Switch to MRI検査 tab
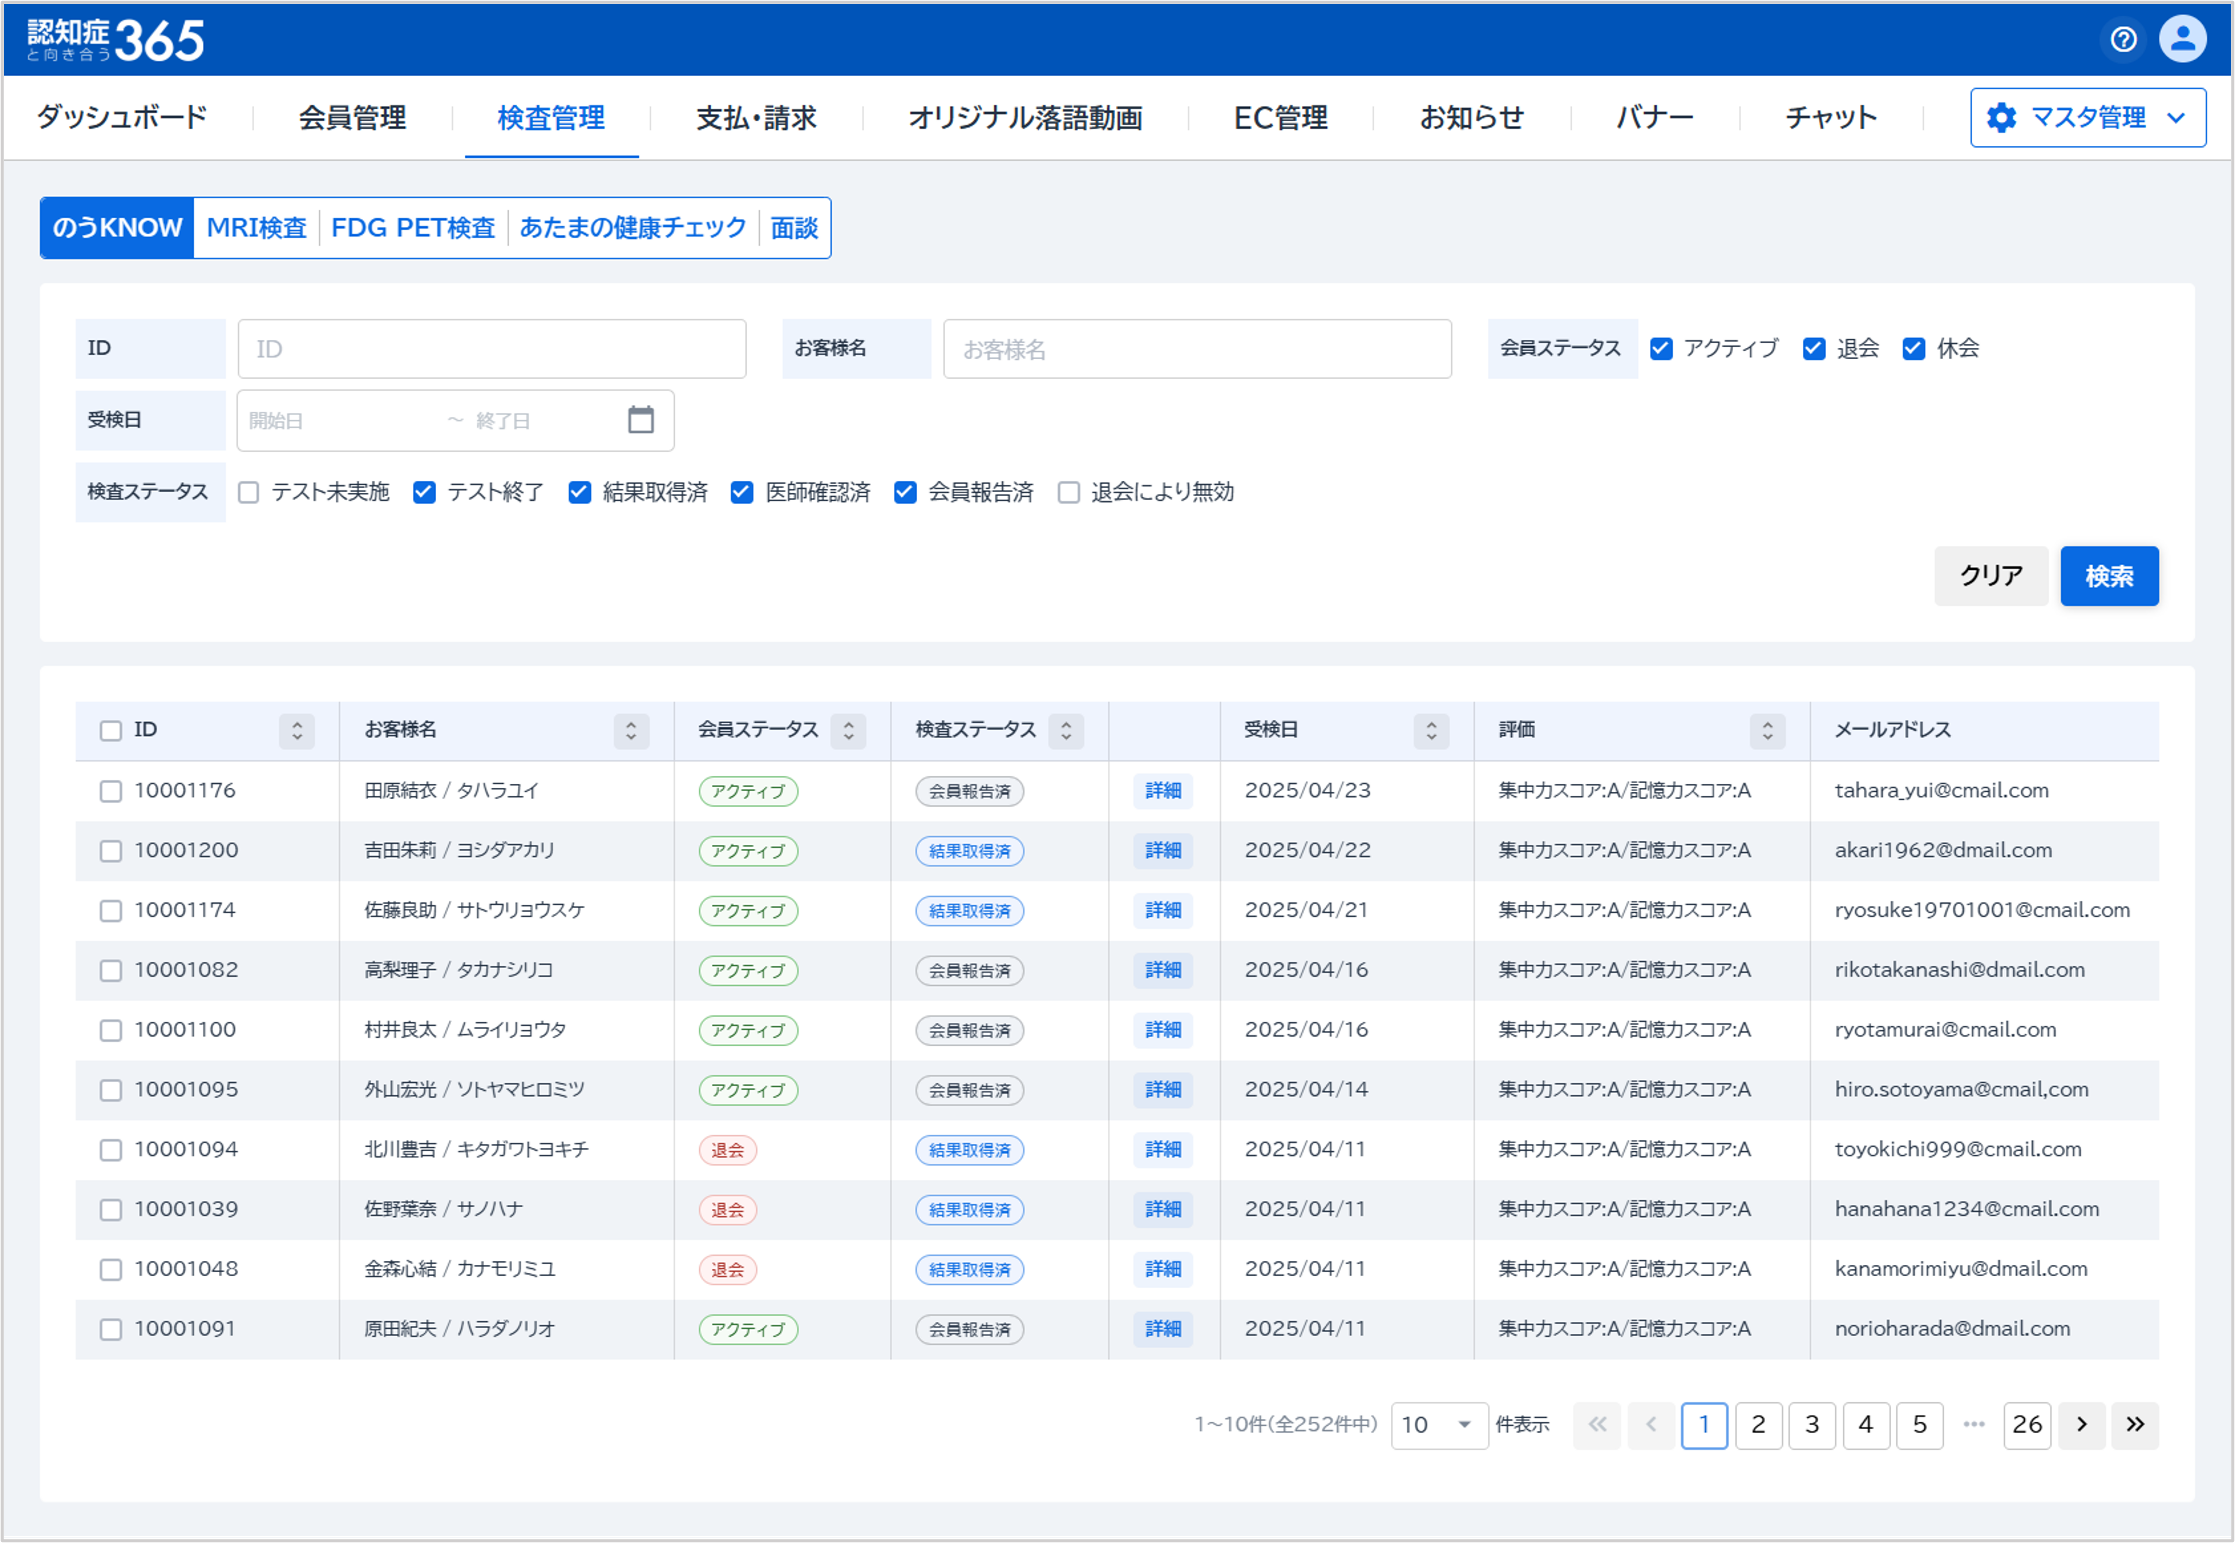Viewport: 2235px width, 1543px height. 256,228
